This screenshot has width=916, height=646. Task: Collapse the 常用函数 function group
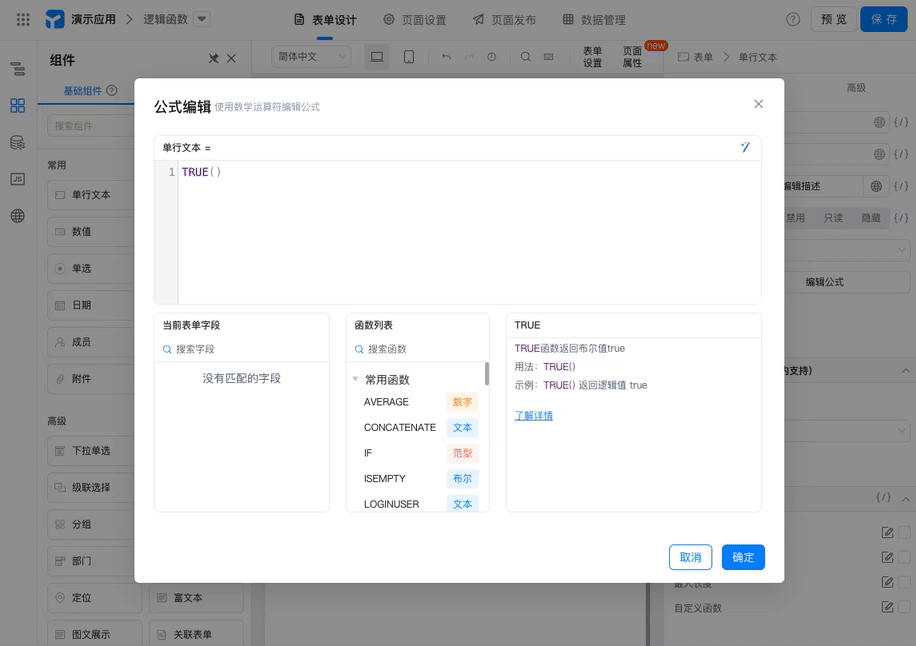tap(355, 379)
